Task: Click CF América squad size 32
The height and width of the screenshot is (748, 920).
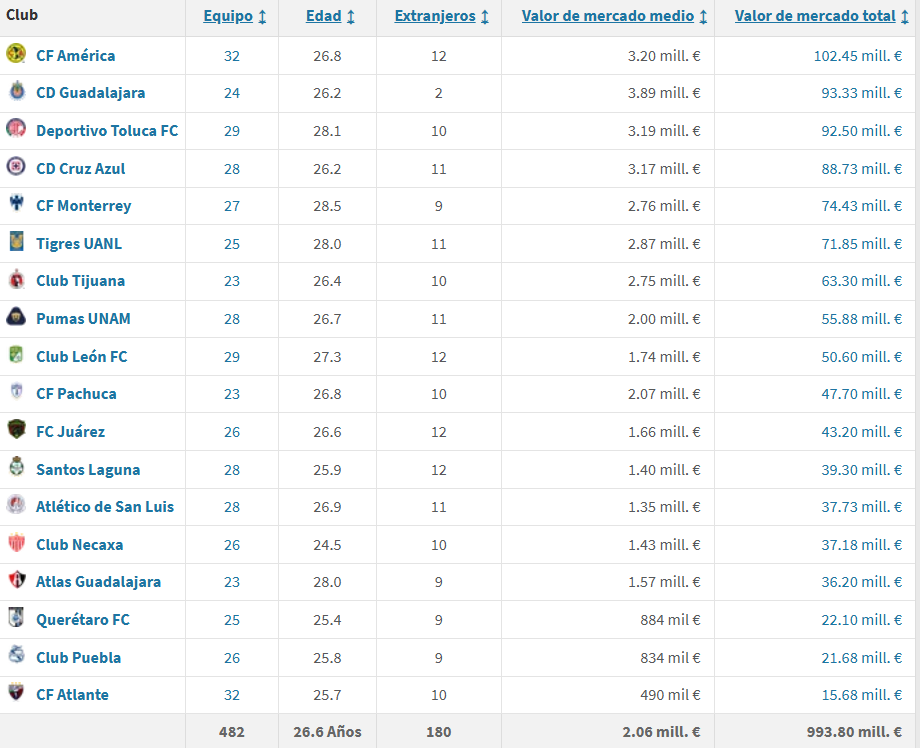Action: coord(232,56)
